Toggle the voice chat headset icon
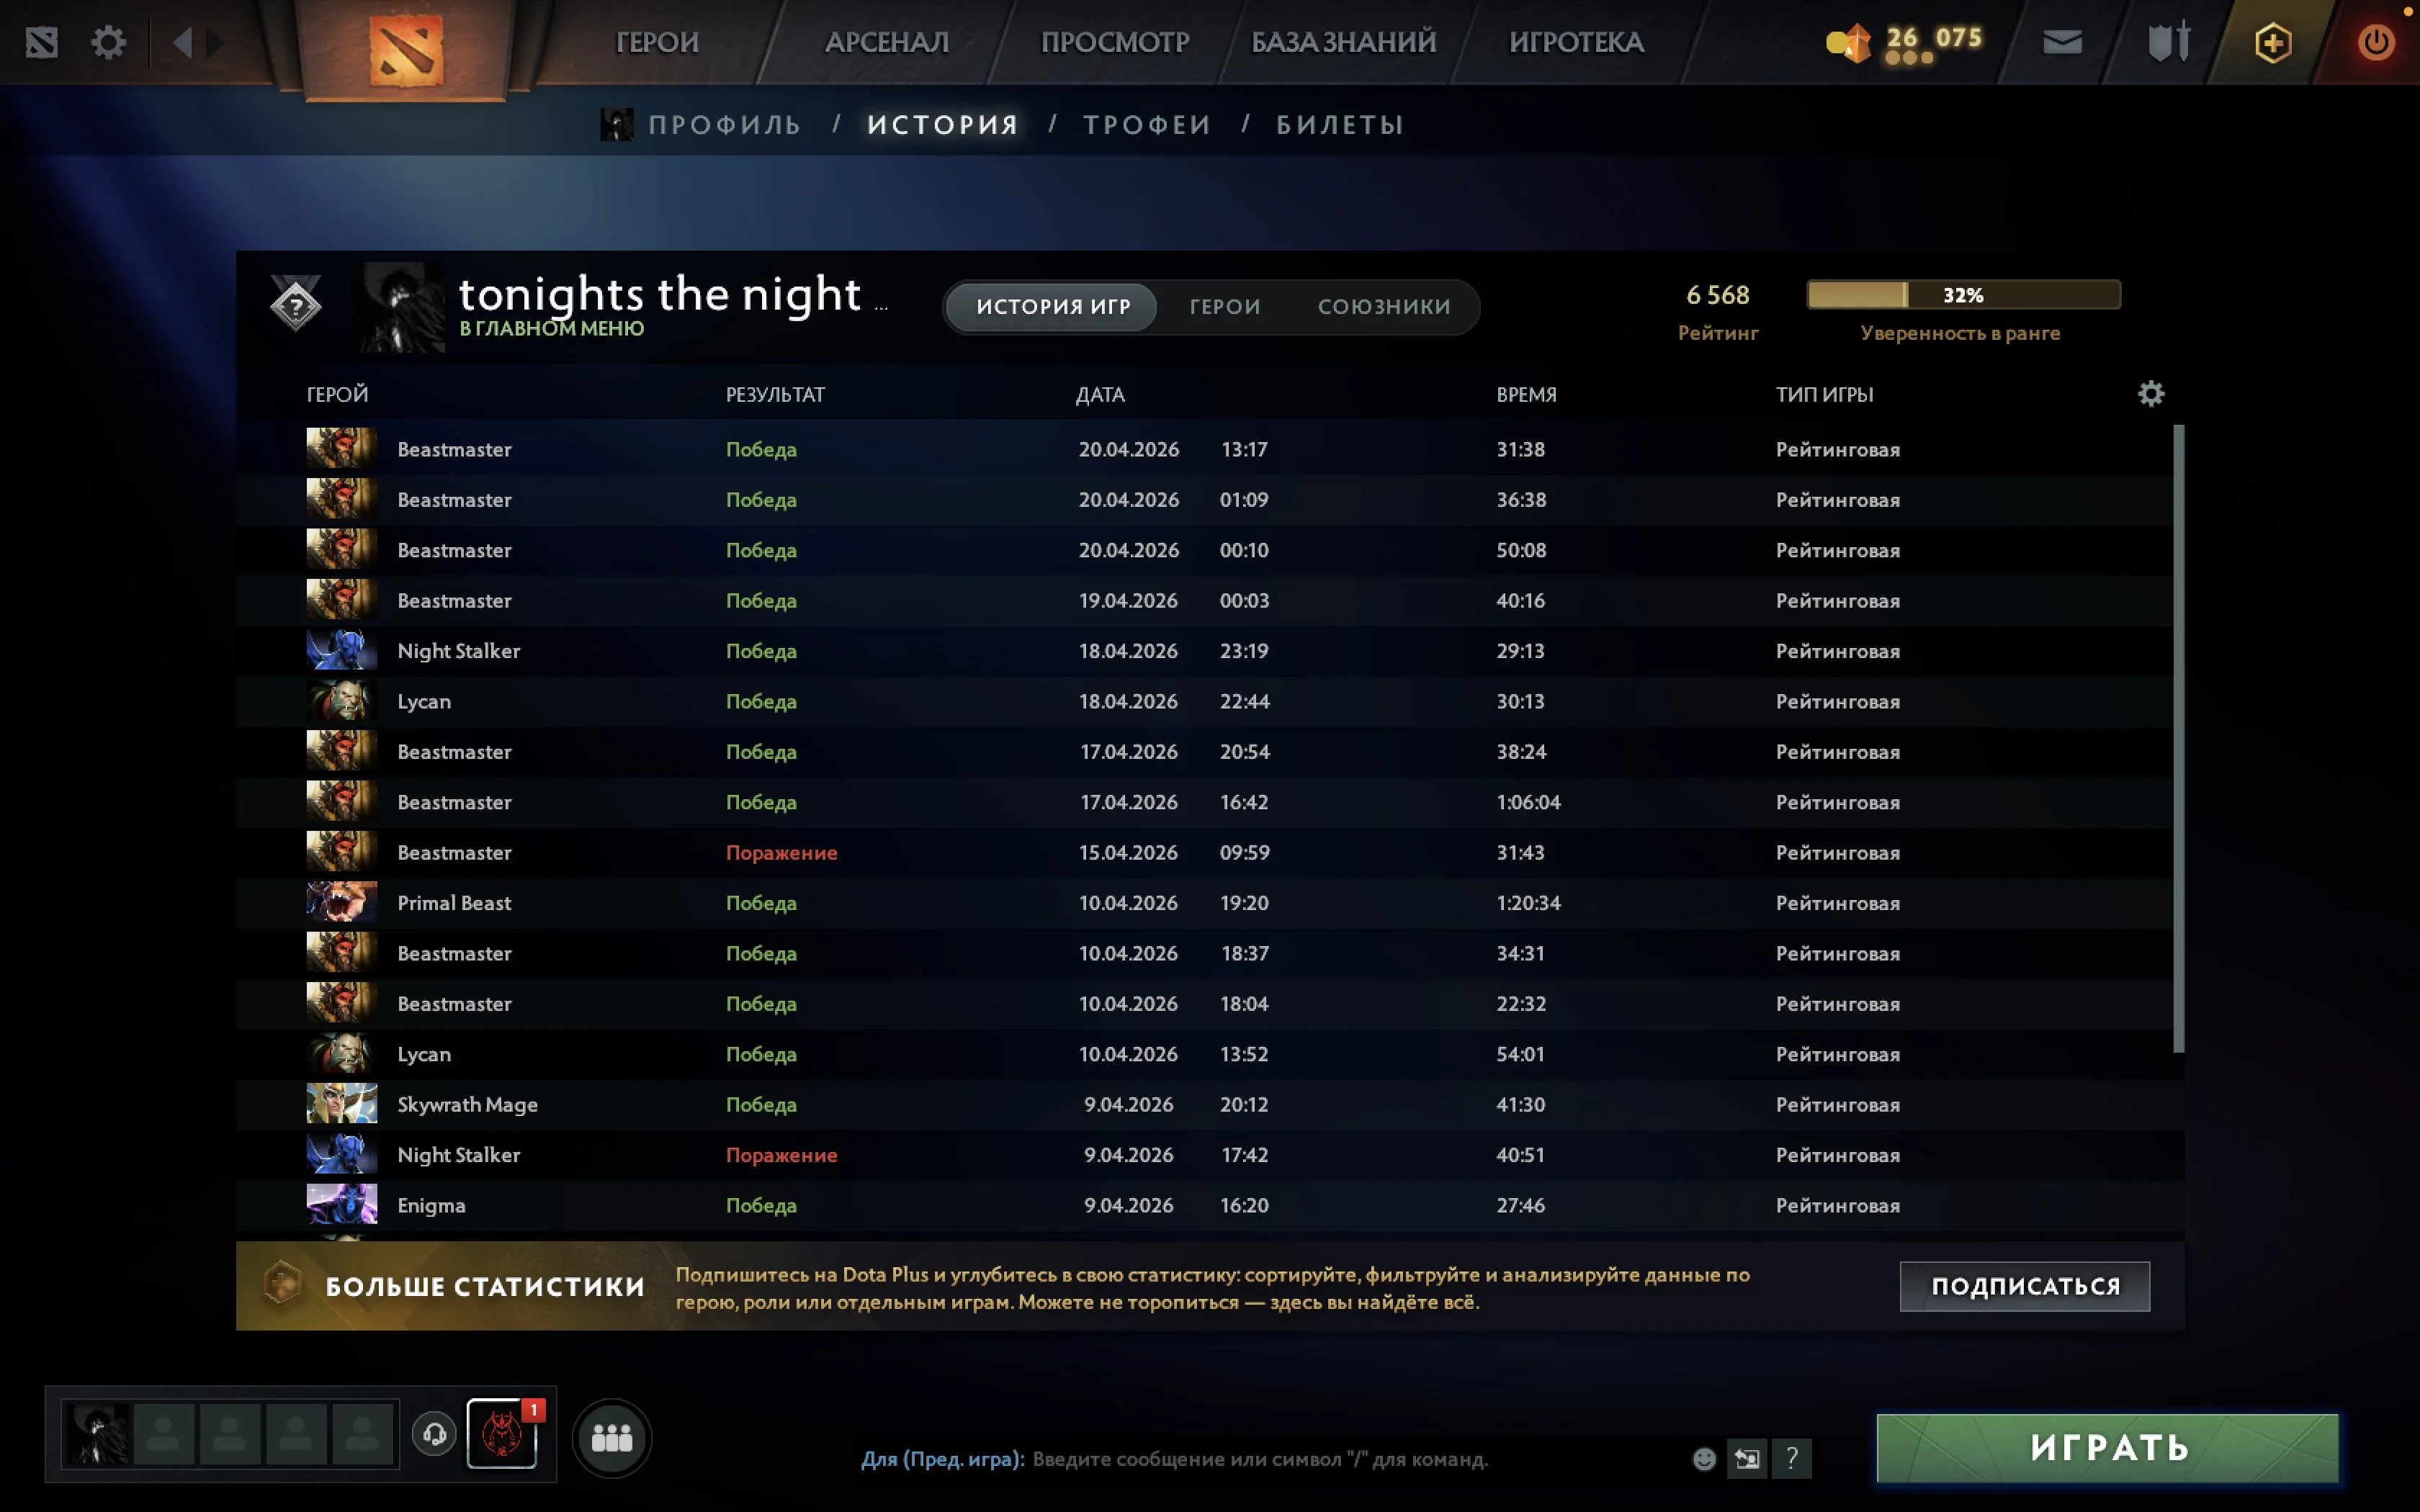 pos(434,1434)
